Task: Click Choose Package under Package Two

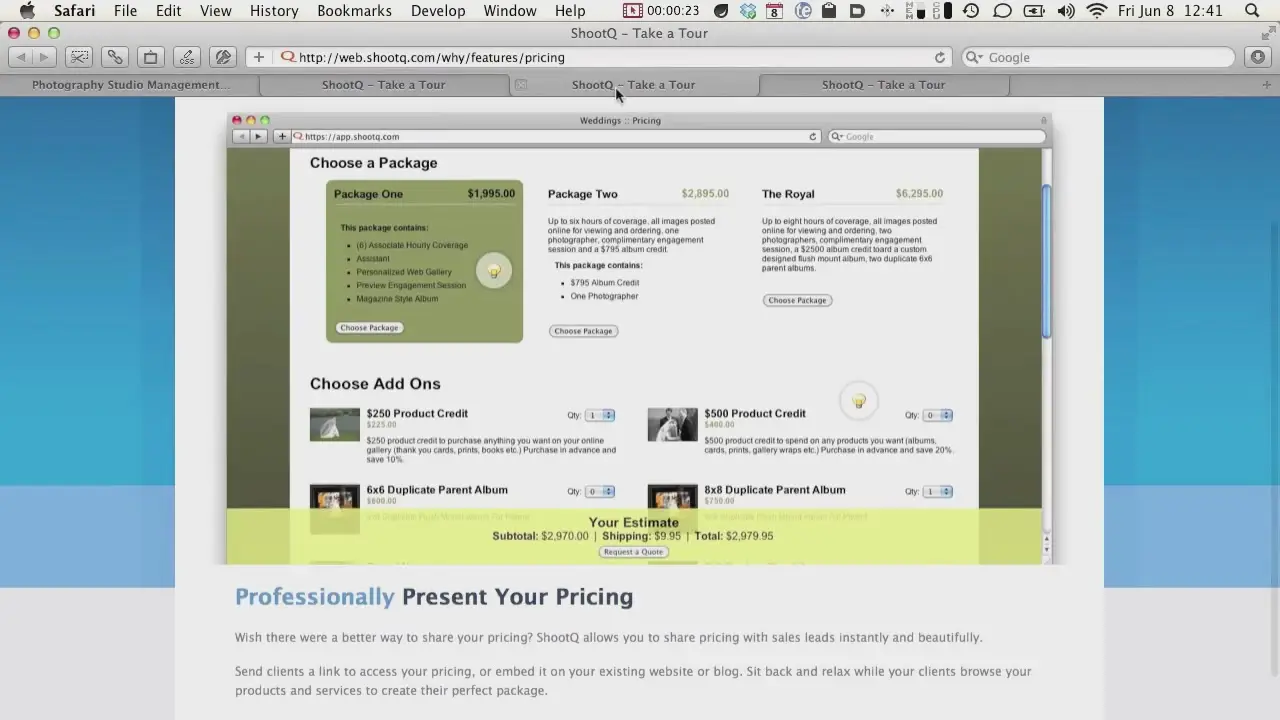Action: 583,331
